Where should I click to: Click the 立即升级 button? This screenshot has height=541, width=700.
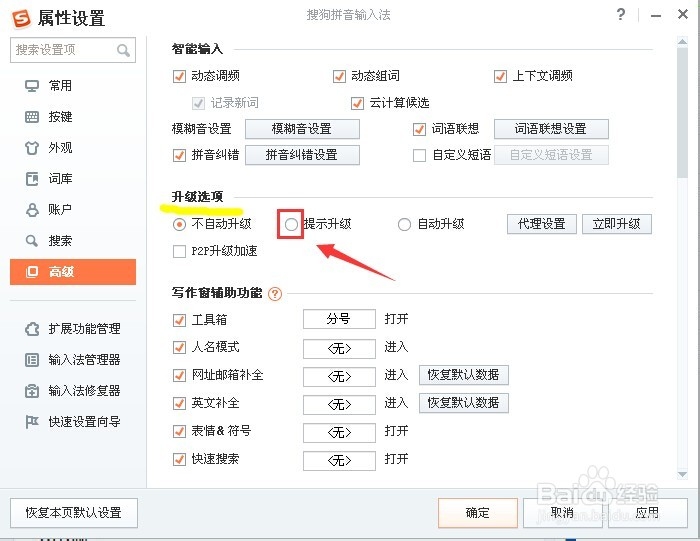pyautogui.click(x=616, y=224)
